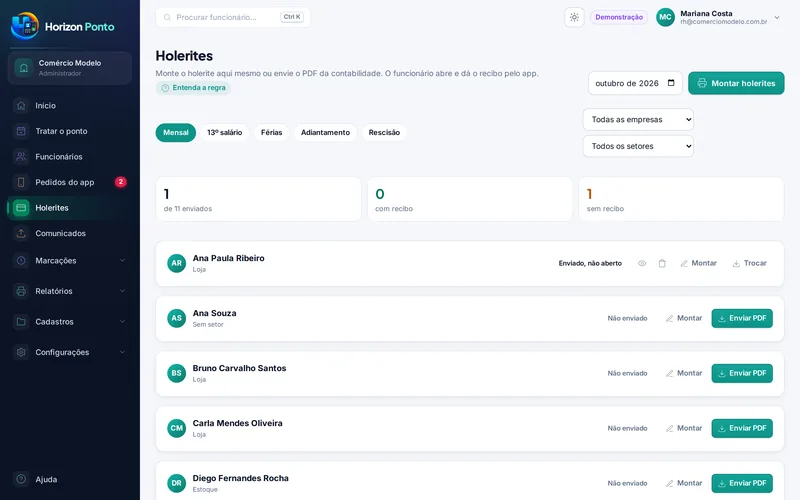Delete Ana Paula Ribeiro's holerite trash icon
Image resolution: width=800 pixels, height=500 pixels.
tap(662, 263)
